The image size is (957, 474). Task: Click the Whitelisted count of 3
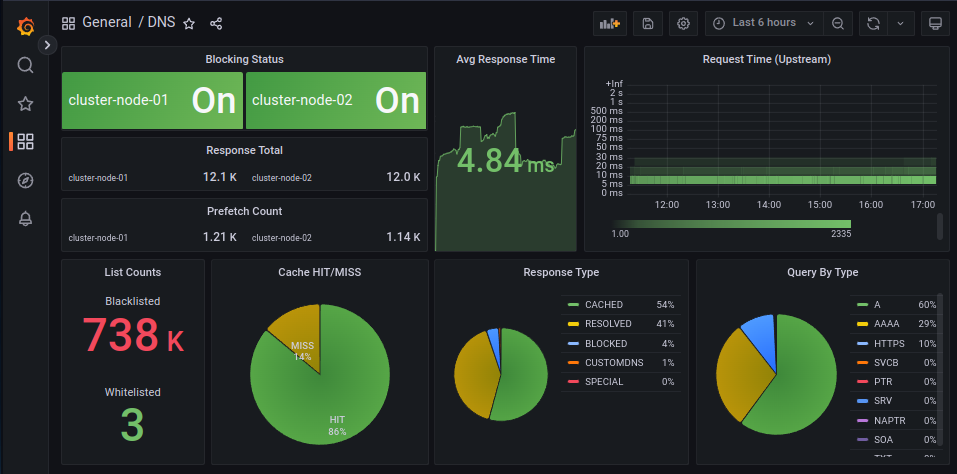tap(132, 425)
